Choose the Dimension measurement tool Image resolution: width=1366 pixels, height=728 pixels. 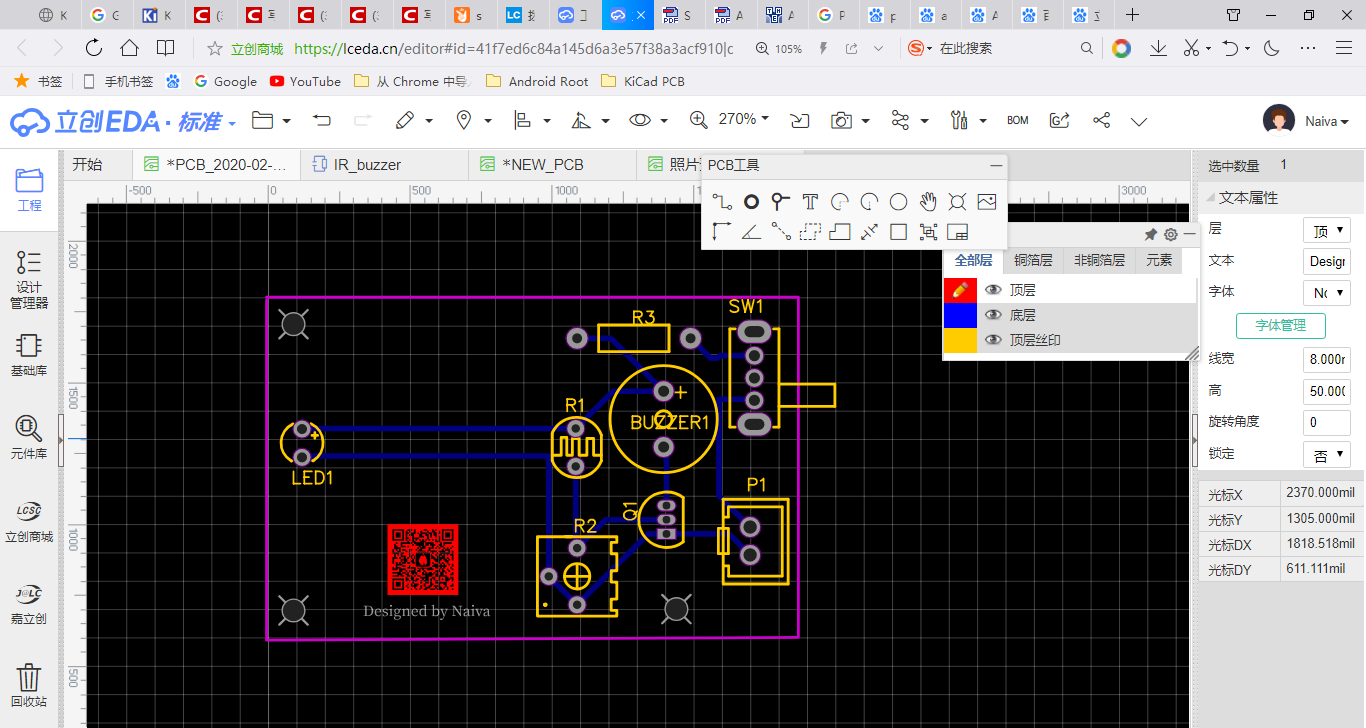[x=869, y=231]
